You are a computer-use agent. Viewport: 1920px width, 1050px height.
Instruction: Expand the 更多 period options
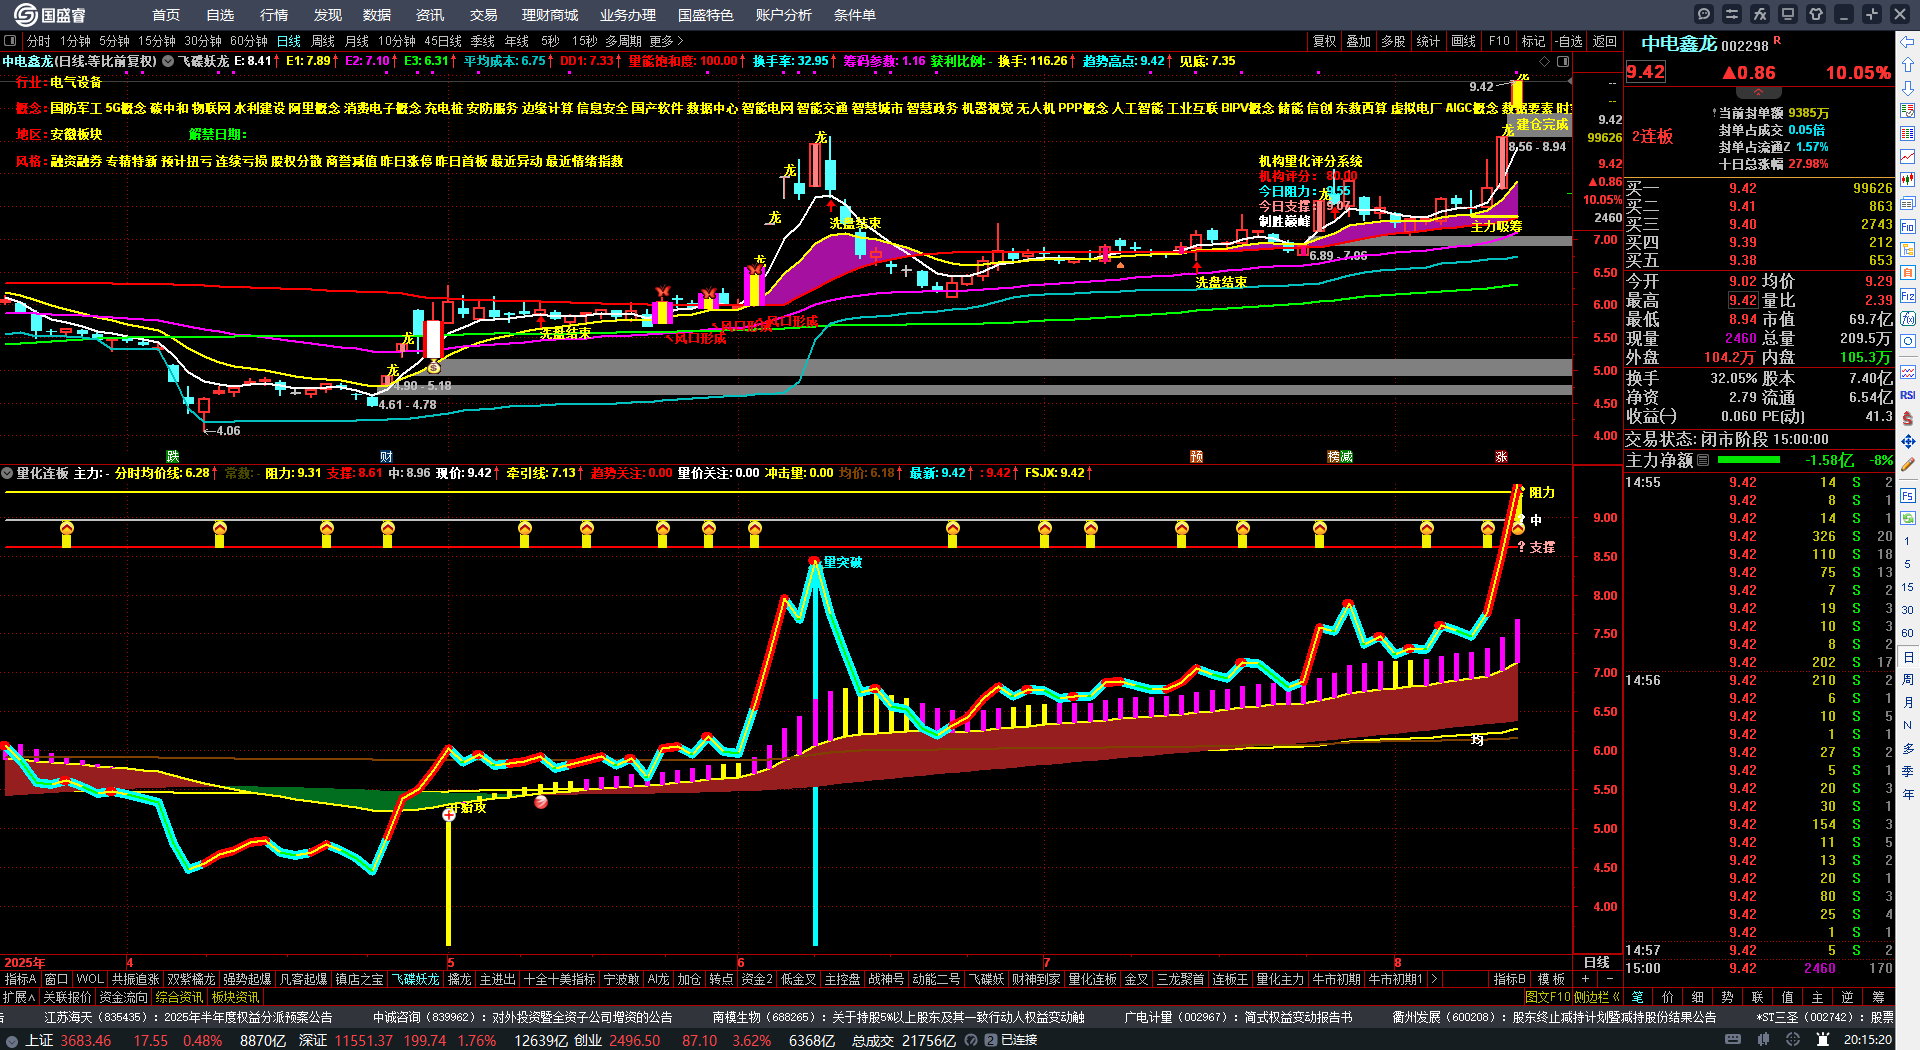(x=666, y=41)
